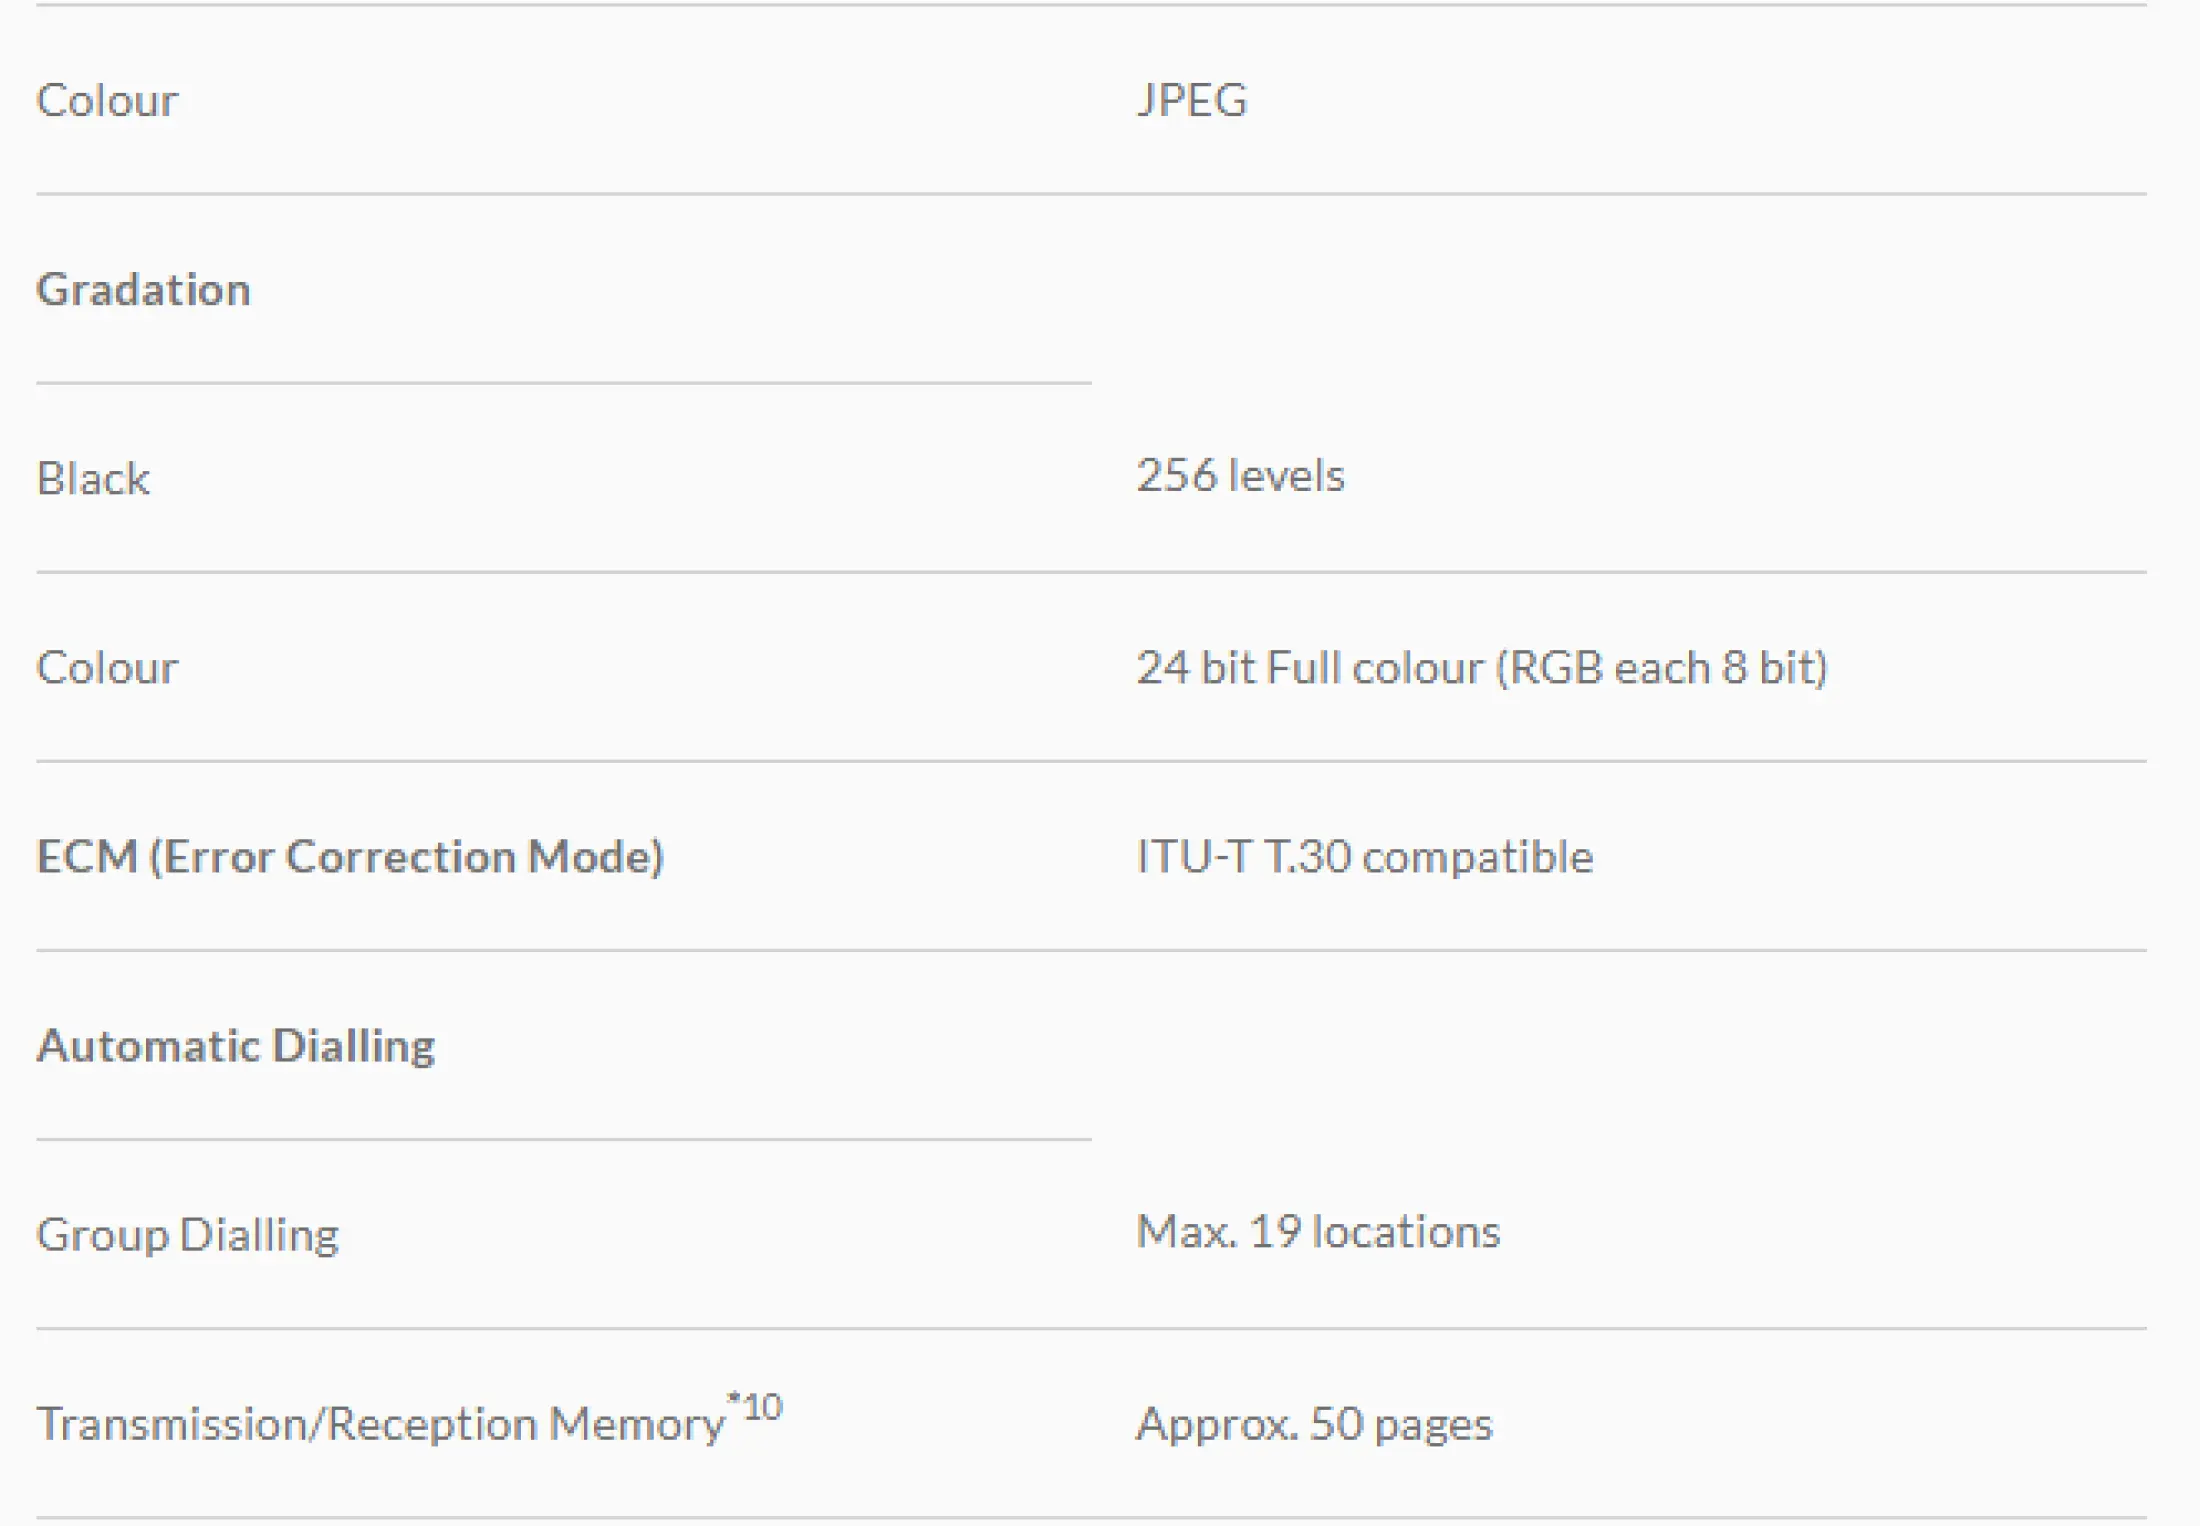
Task: Click the ITU-T T.30 compatible text
Action: coord(1365,856)
